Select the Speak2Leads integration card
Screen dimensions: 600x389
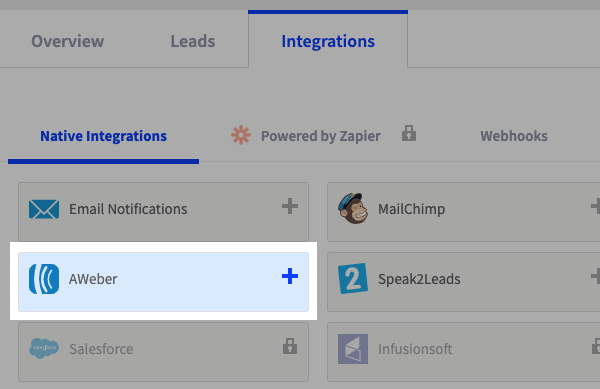(x=463, y=282)
